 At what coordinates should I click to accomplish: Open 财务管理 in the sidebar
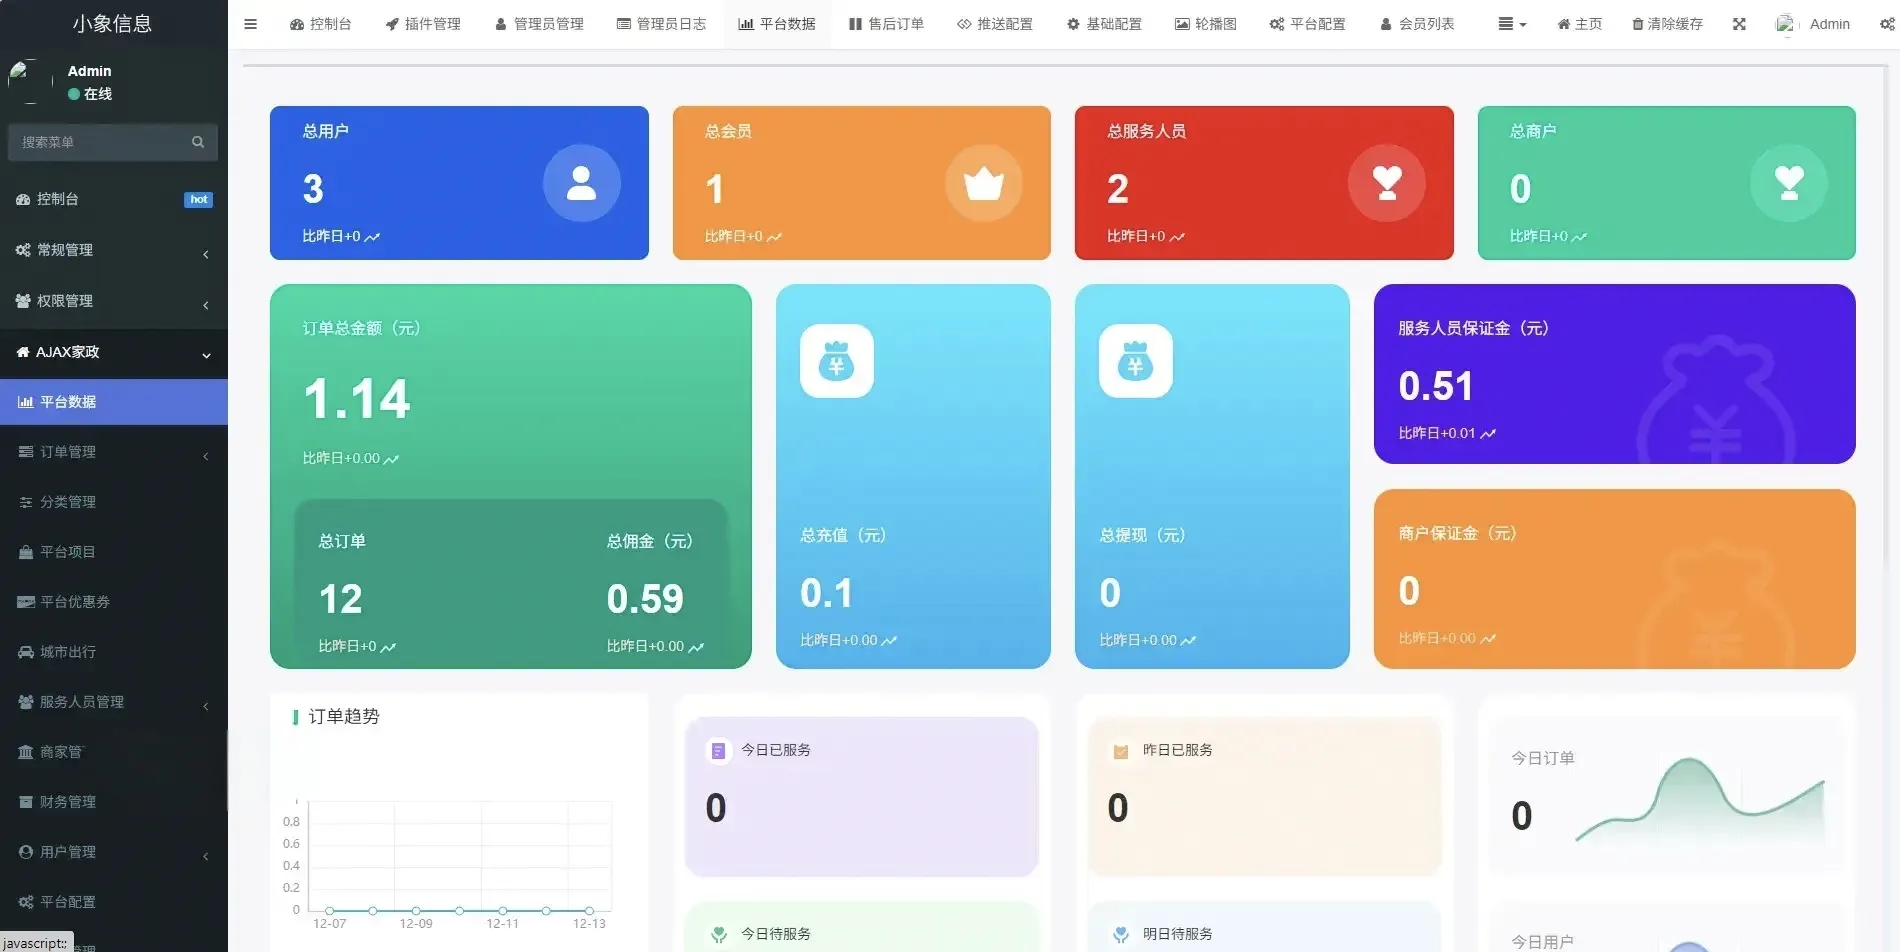114,802
